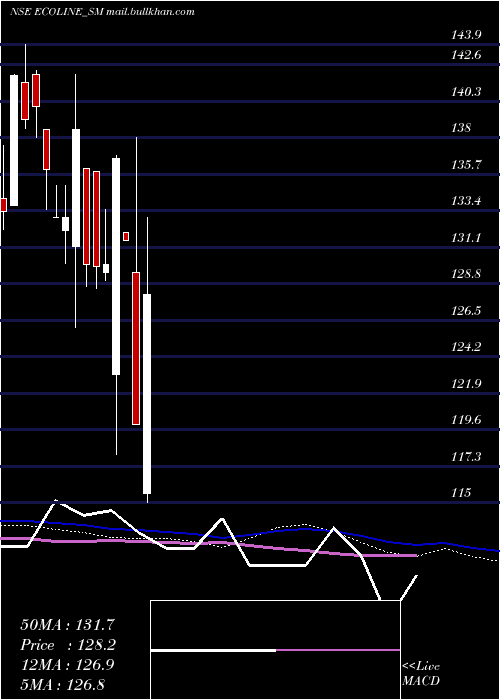
Task: Click the 121.9 price axis label
Action: [467, 383]
